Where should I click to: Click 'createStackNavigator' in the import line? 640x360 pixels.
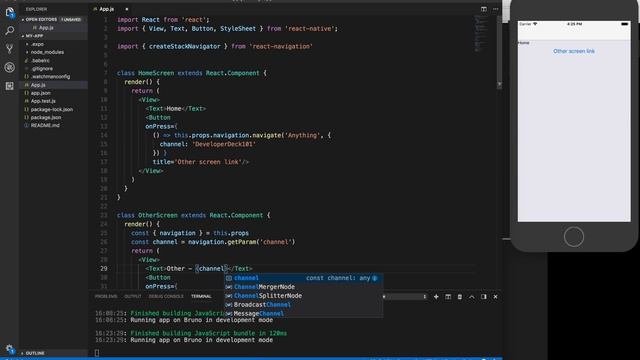pos(184,47)
